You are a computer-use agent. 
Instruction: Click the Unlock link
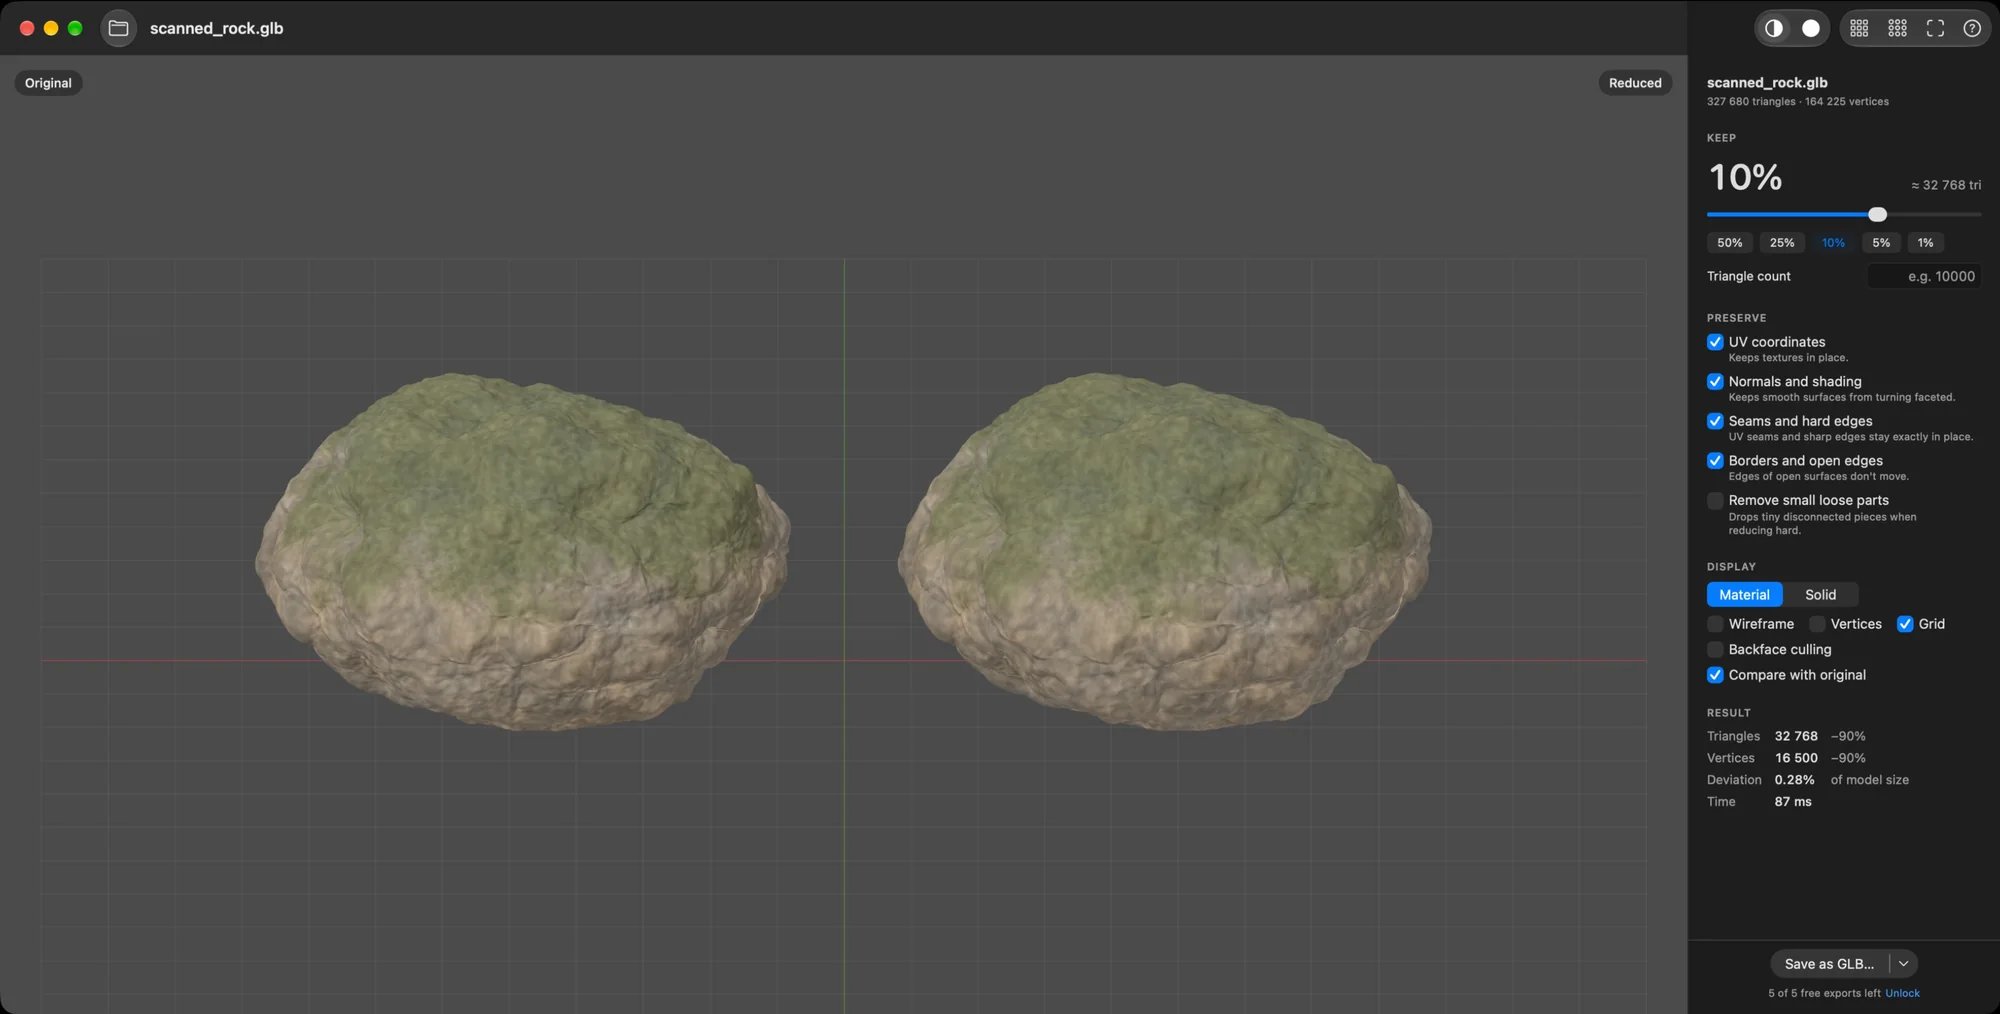1902,993
